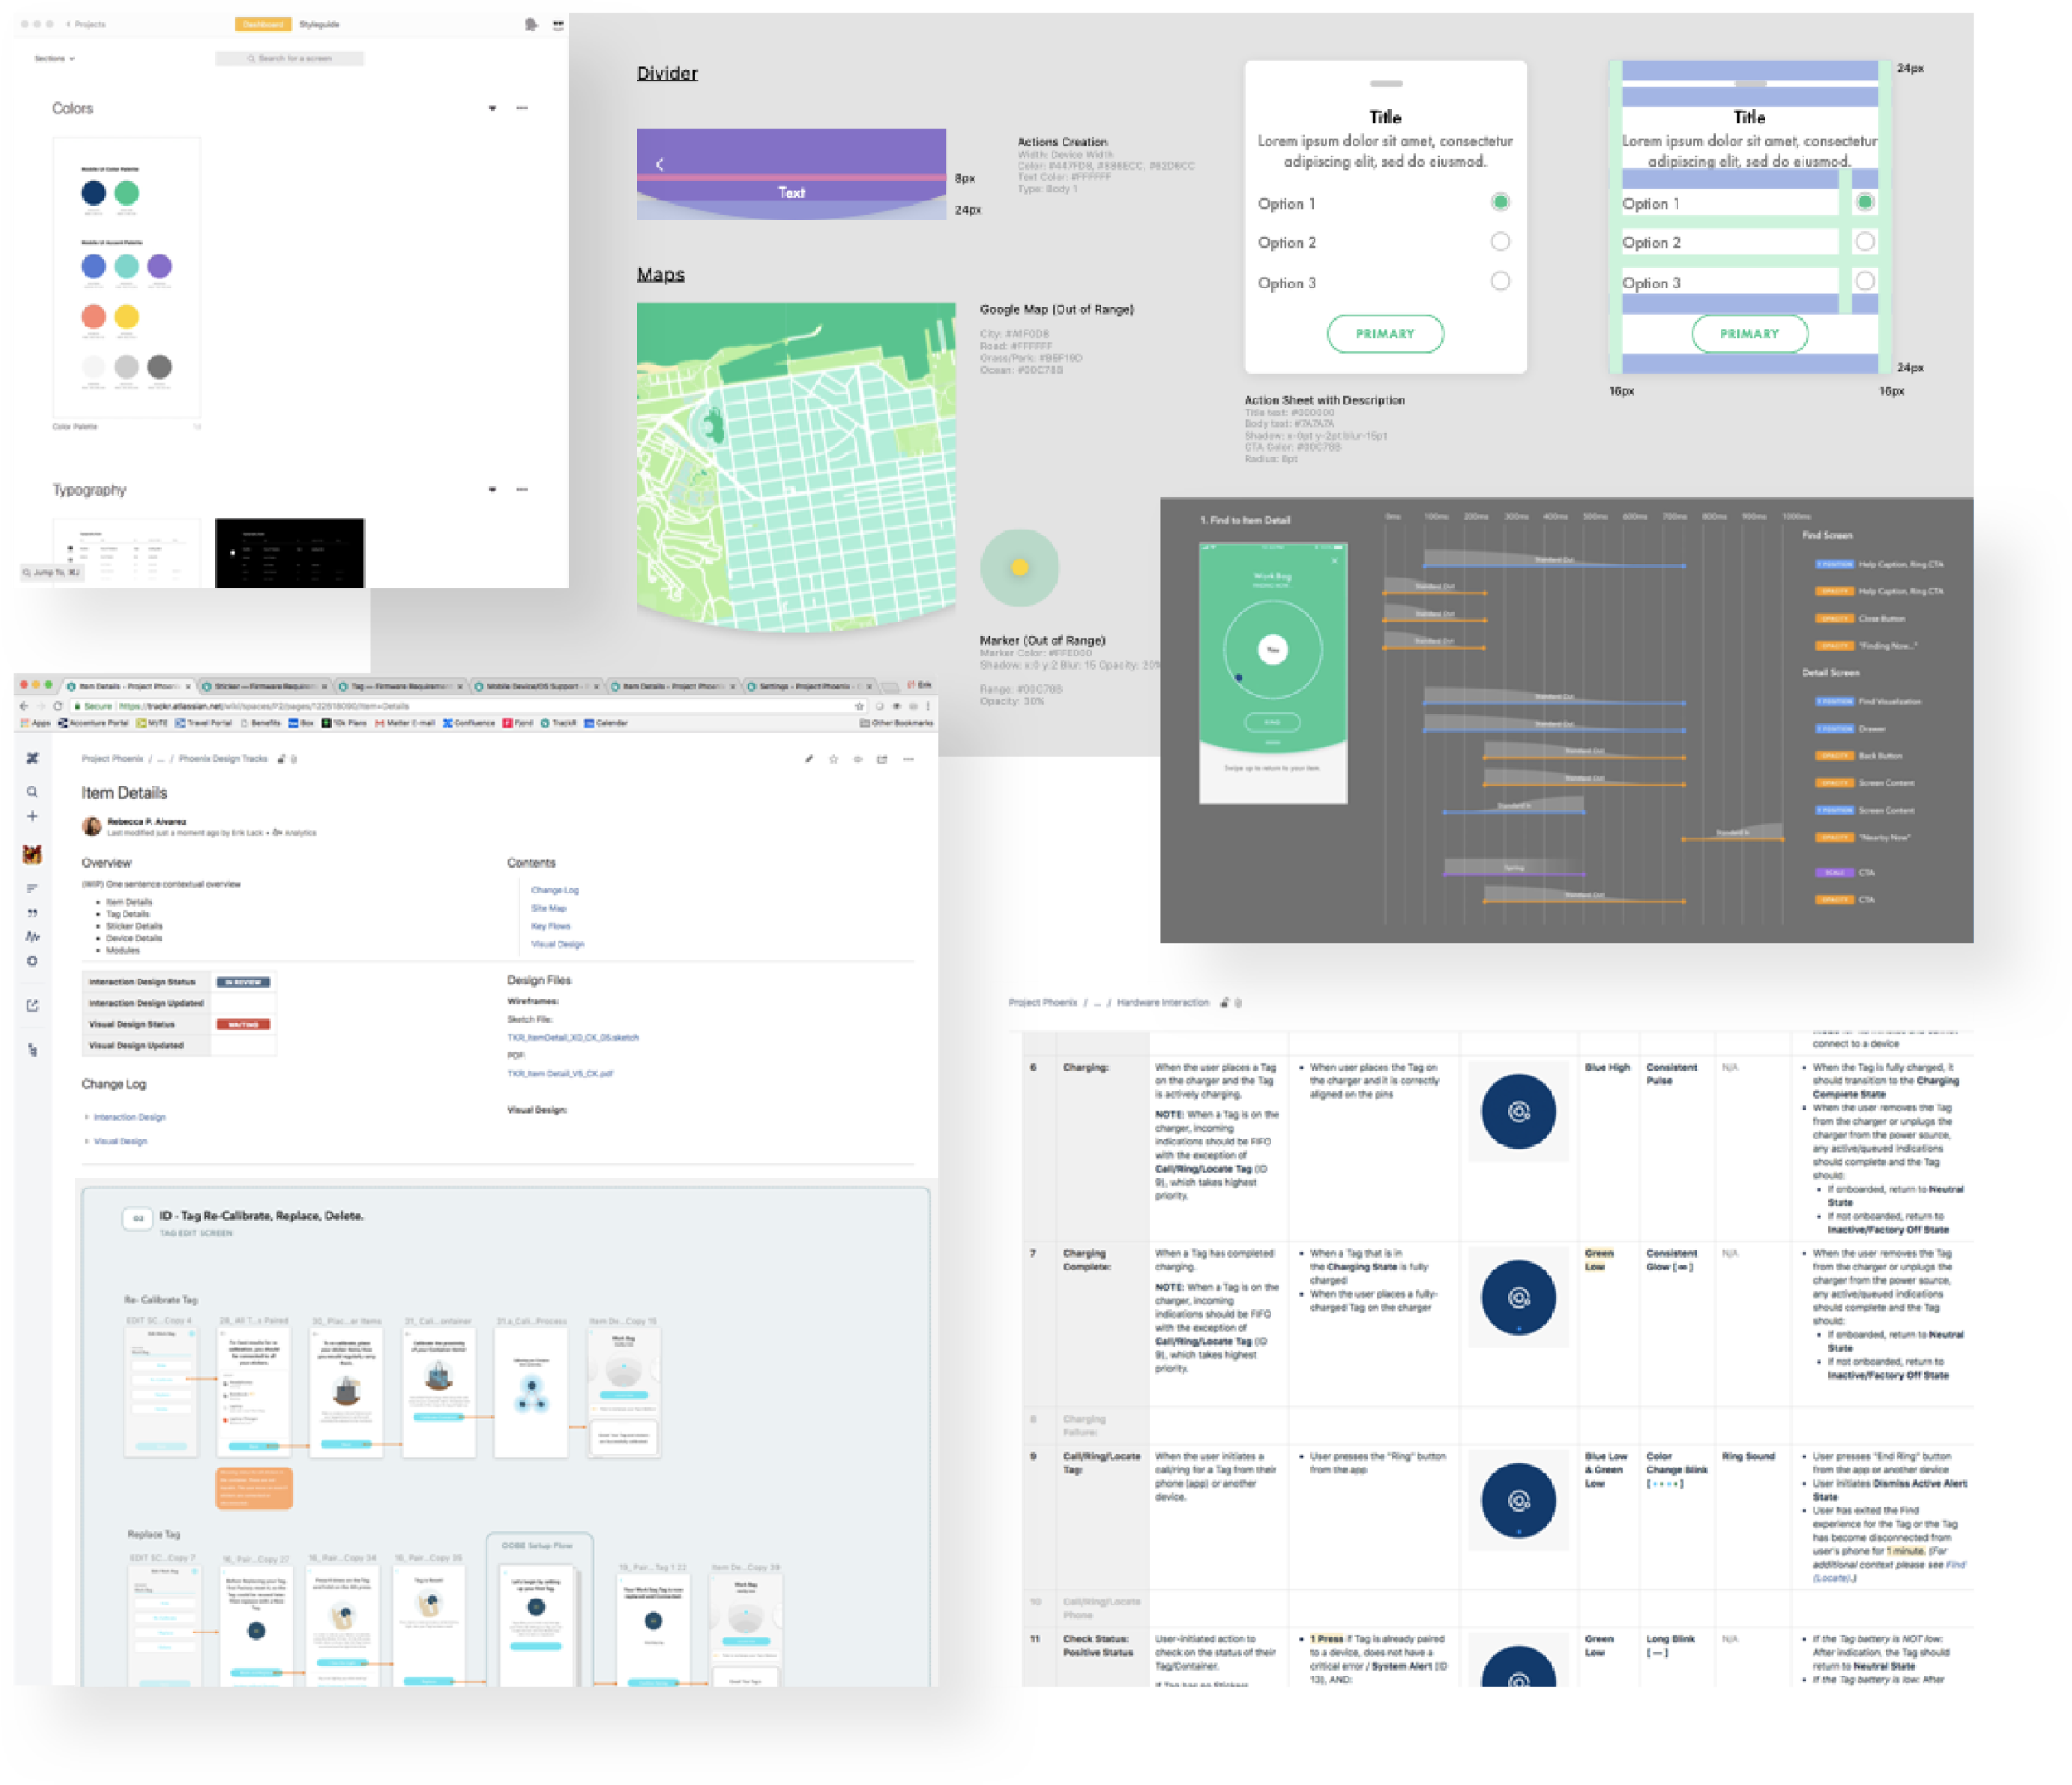
Task: Open Other Bookmarks folder in bookmarks bar
Action: [x=897, y=723]
